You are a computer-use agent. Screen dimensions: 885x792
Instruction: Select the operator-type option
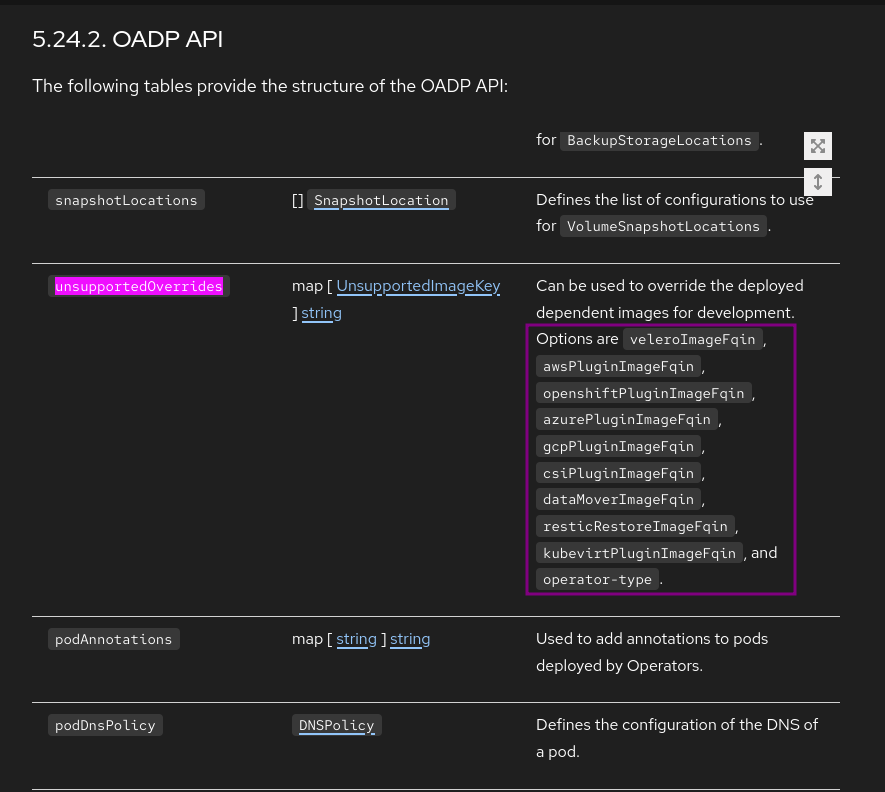coord(597,579)
